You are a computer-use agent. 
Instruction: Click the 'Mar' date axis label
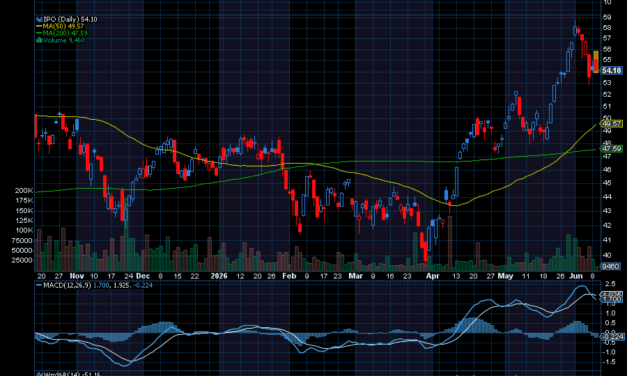(355, 276)
